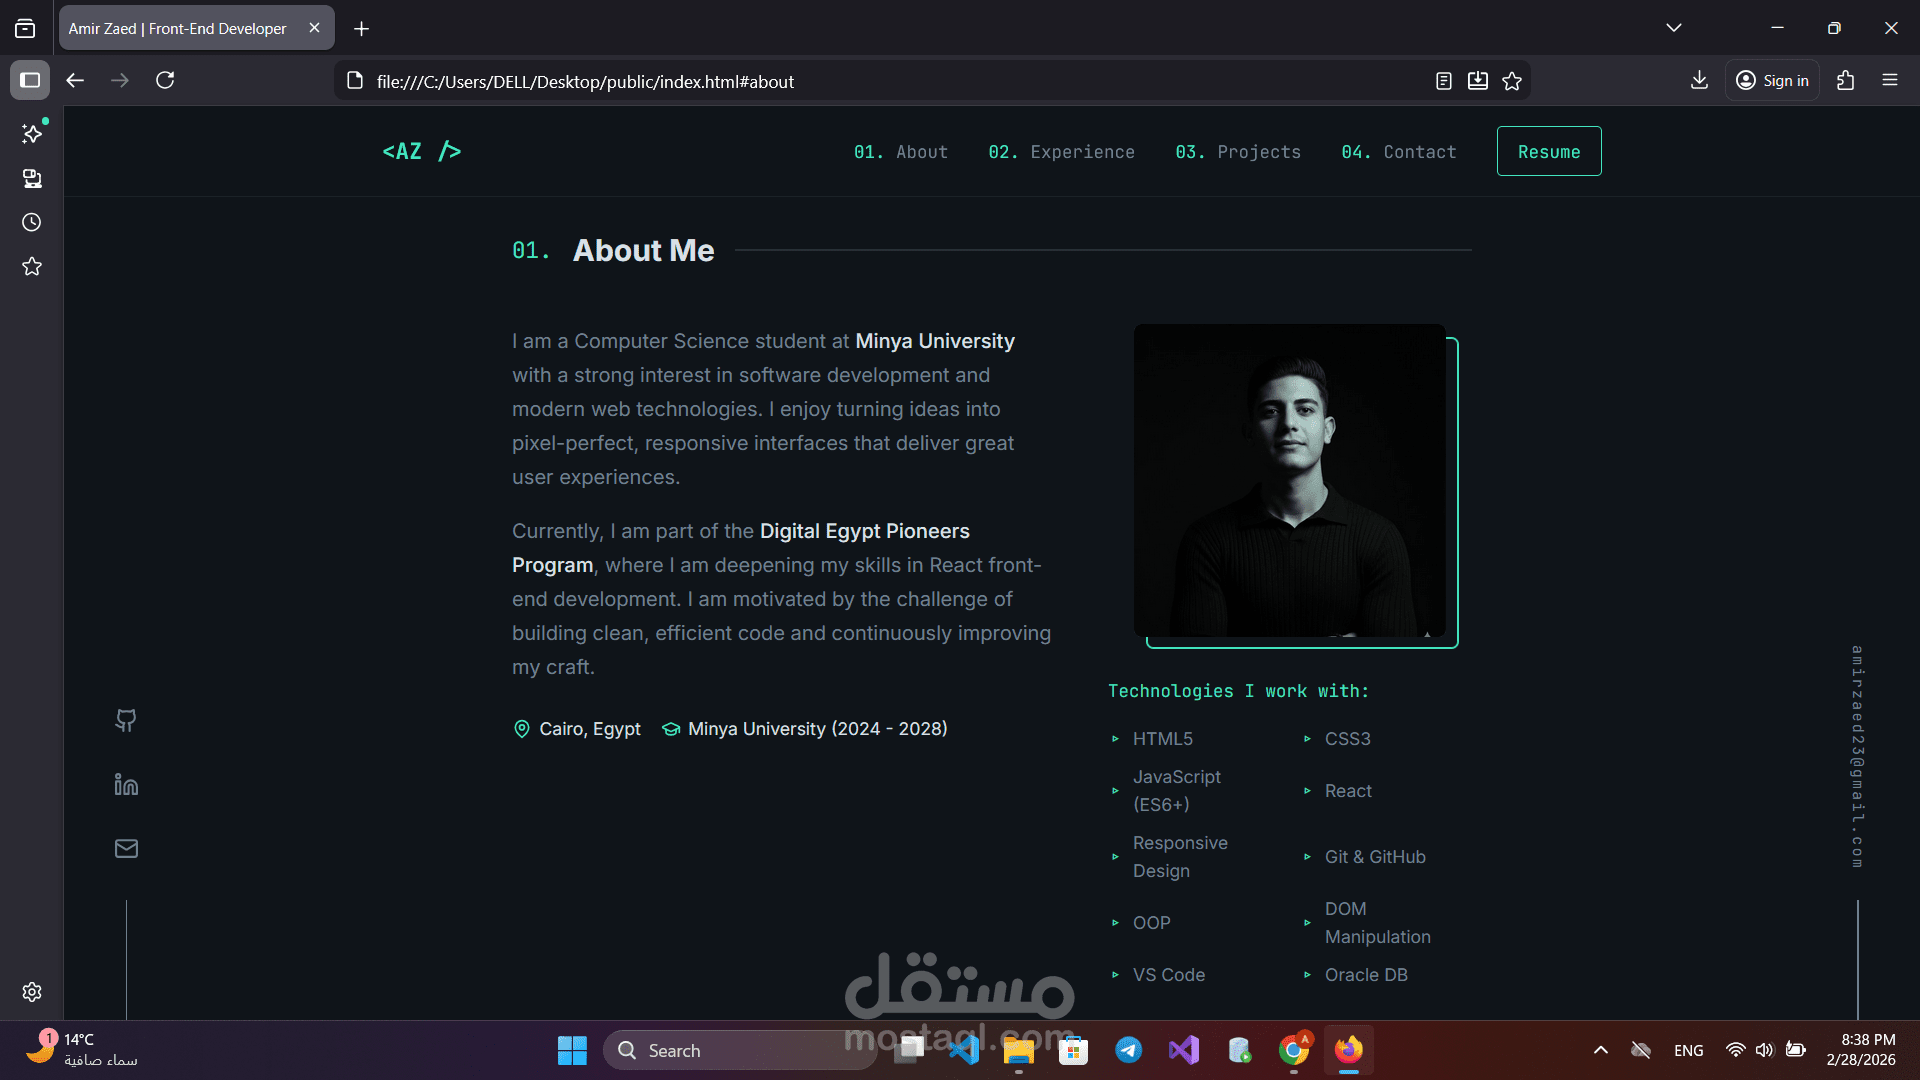This screenshot has height=1080, width=1920.
Task: Open browser history sidebar icon
Action: click(x=32, y=222)
